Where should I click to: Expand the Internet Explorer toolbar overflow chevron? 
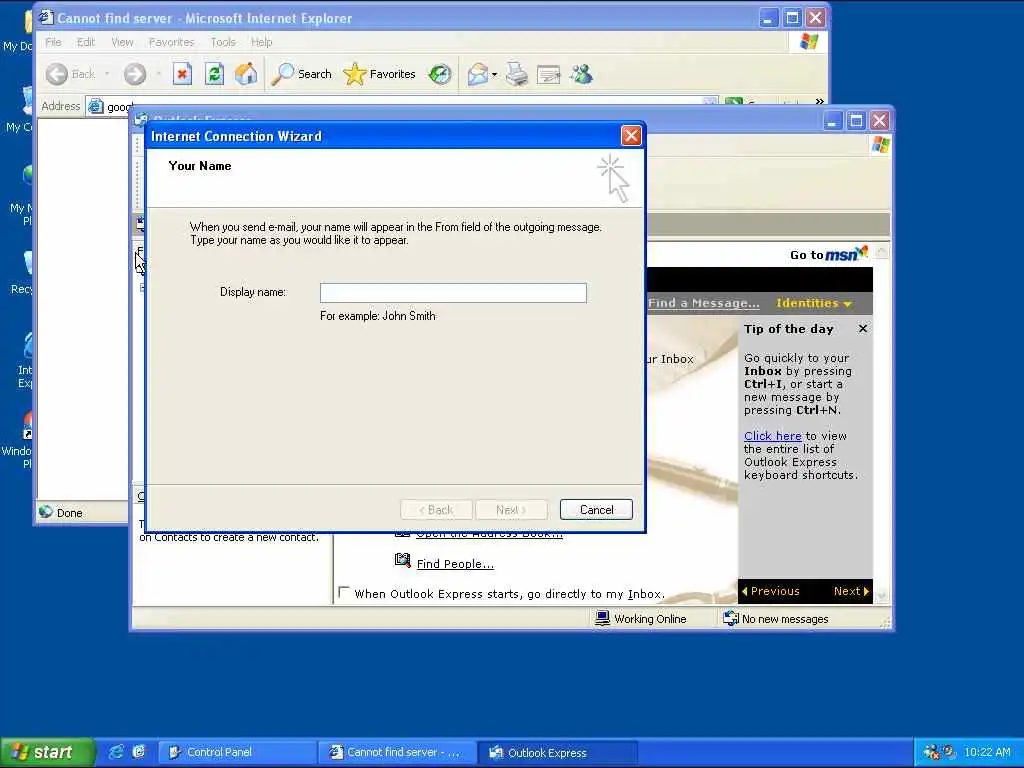coord(820,101)
